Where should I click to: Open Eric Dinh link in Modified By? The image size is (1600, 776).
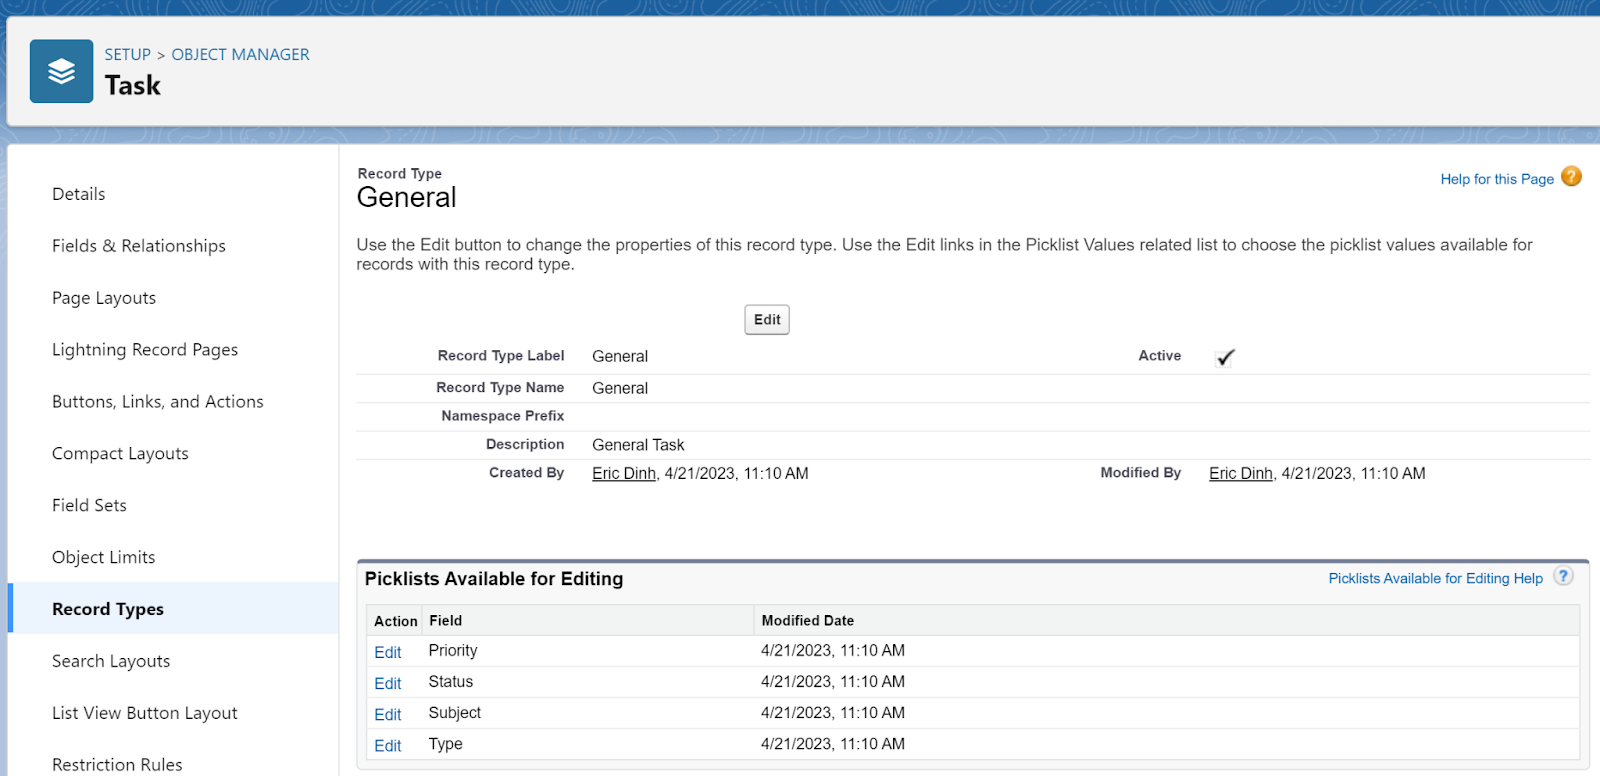[x=1240, y=473]
